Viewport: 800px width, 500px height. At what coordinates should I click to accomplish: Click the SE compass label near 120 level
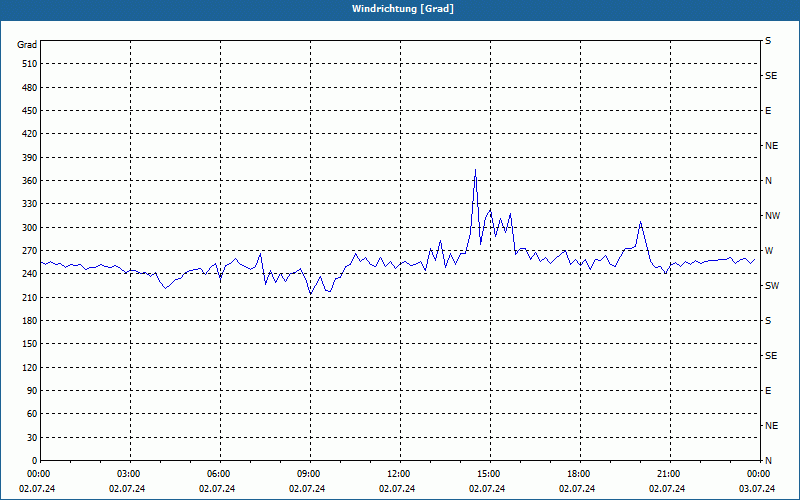(771, 356)
